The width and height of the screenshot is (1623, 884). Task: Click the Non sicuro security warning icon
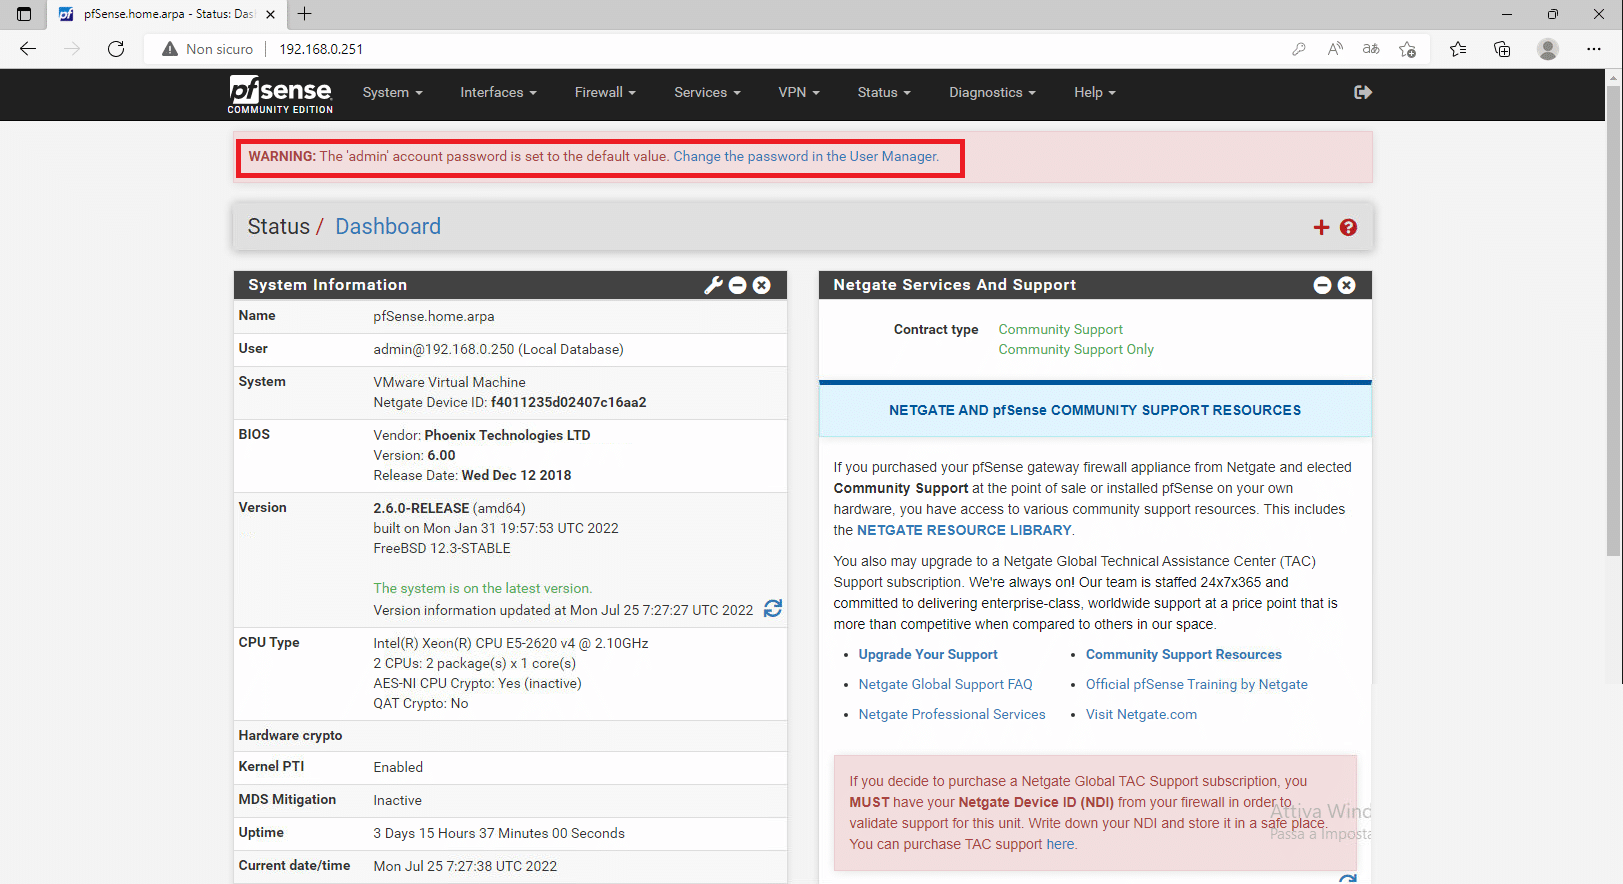tap(170, 49)
